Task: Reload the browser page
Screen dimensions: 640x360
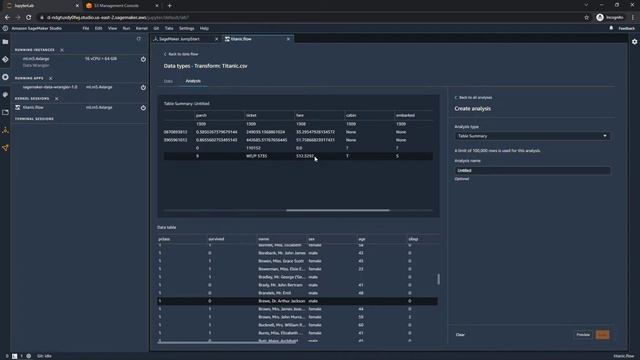Action: [29, 18]
